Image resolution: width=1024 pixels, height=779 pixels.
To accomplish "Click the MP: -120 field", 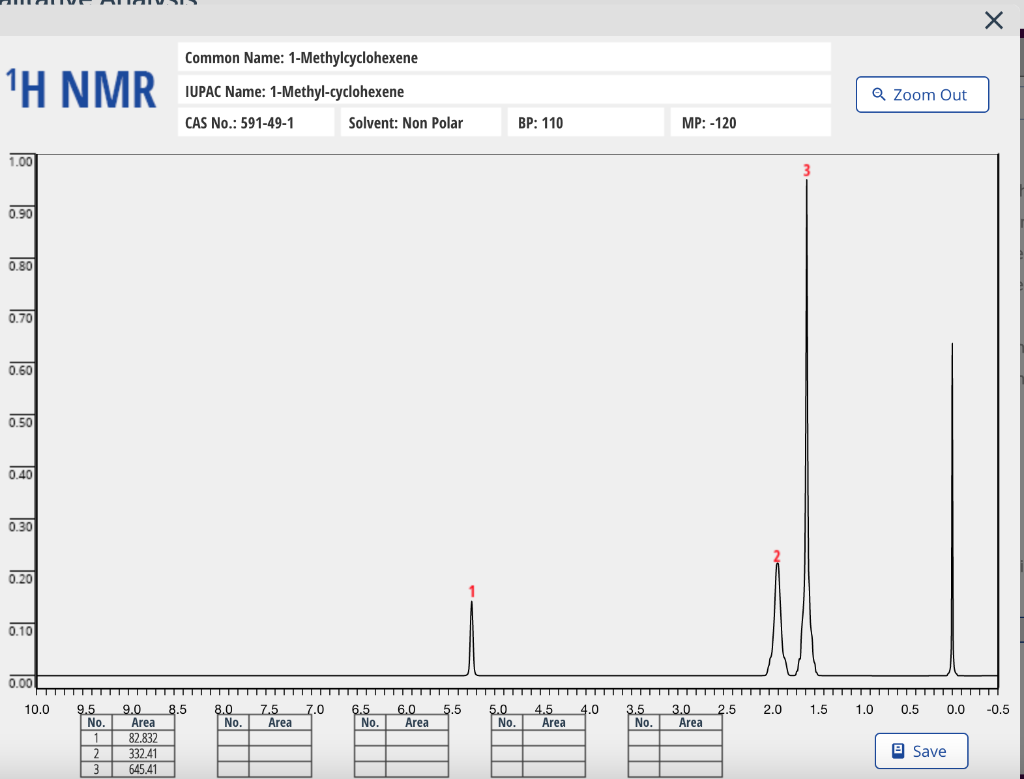I will coord(750,123).
